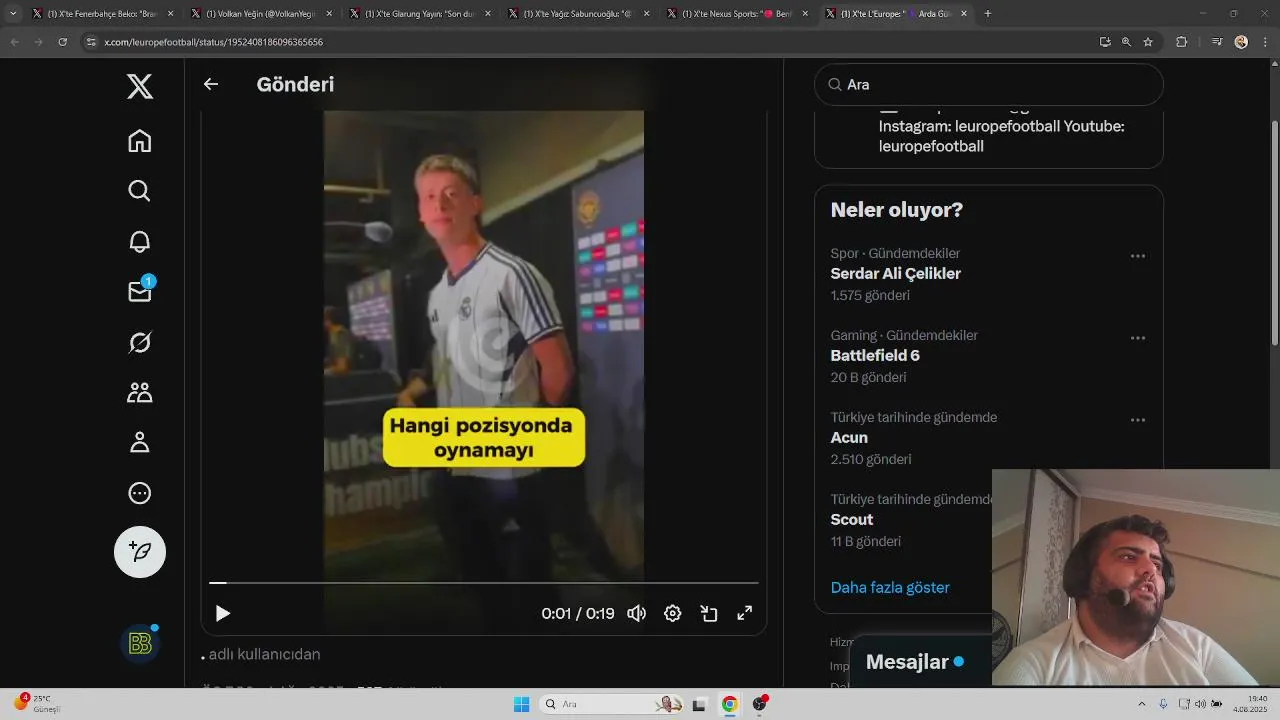Compose a new post with feather button

pos(140,552)
